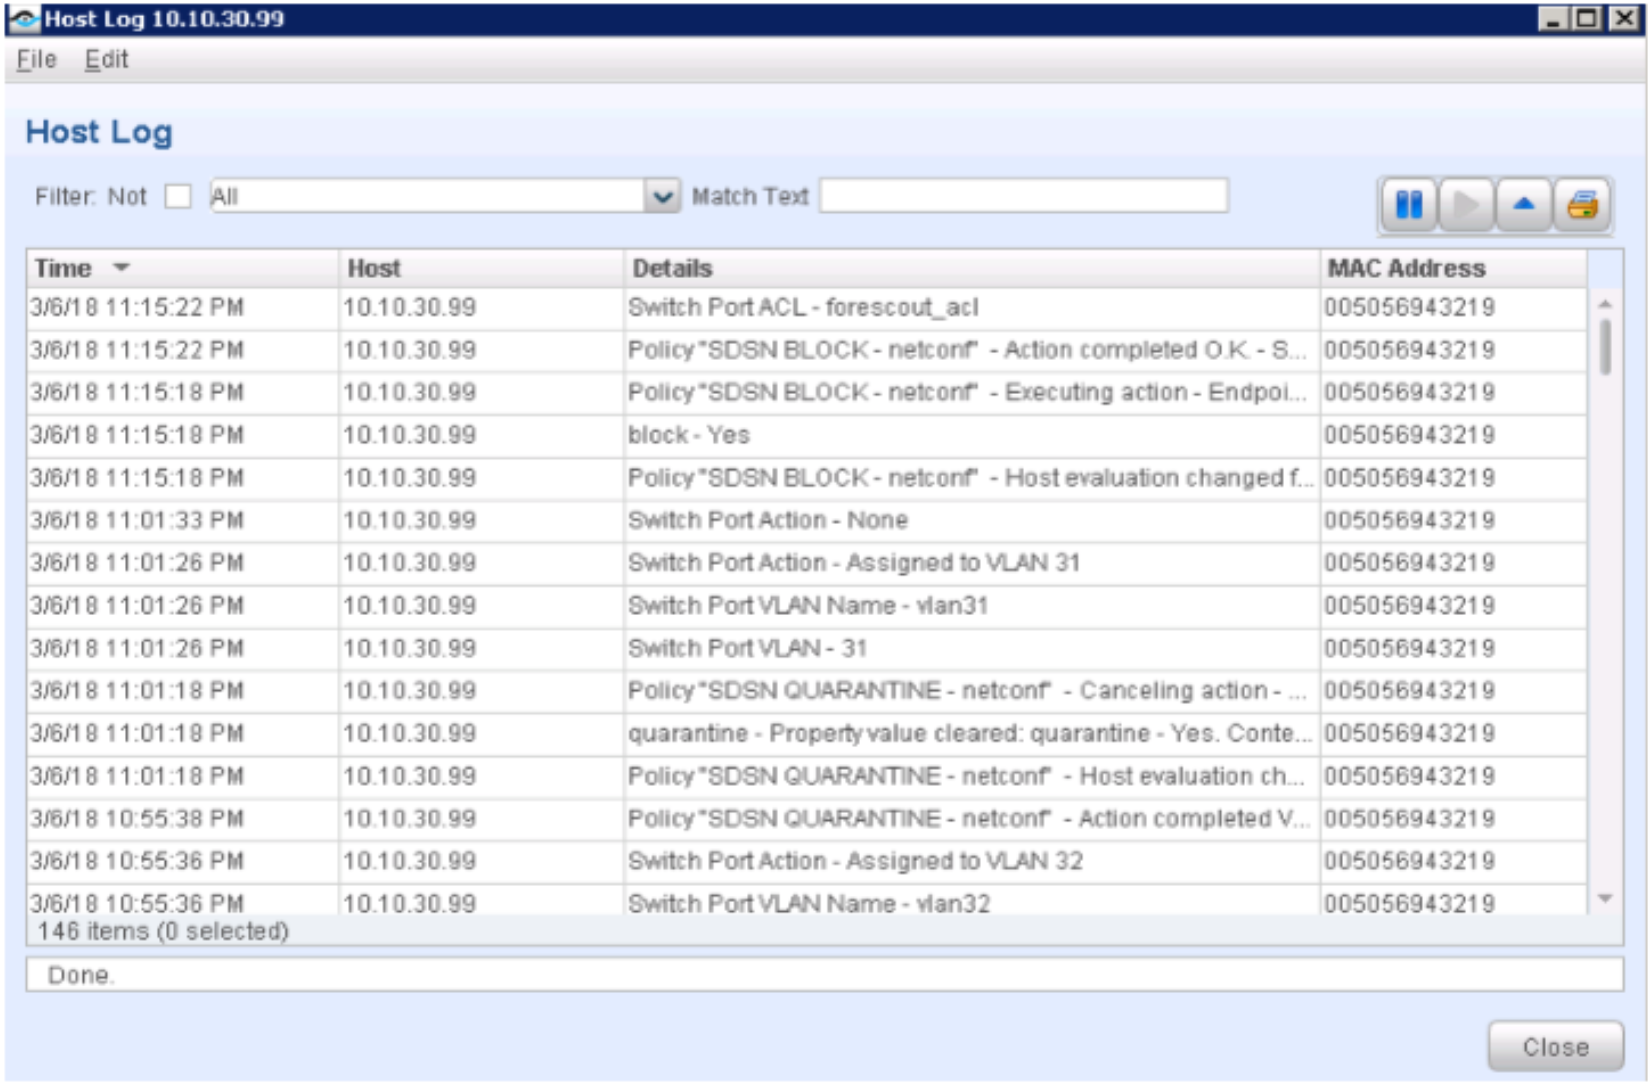The image size is (1648, 1082).
Task: Click the Host column header
Action: tap(481, 268)
